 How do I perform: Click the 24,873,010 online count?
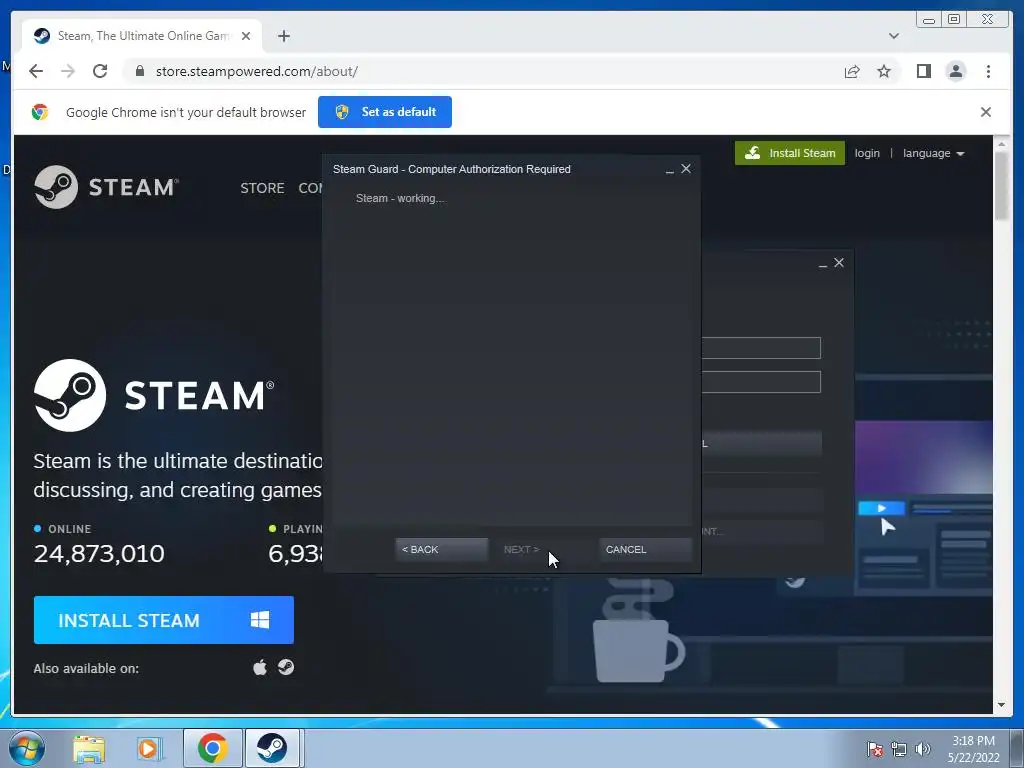click(x=99, y=554)
